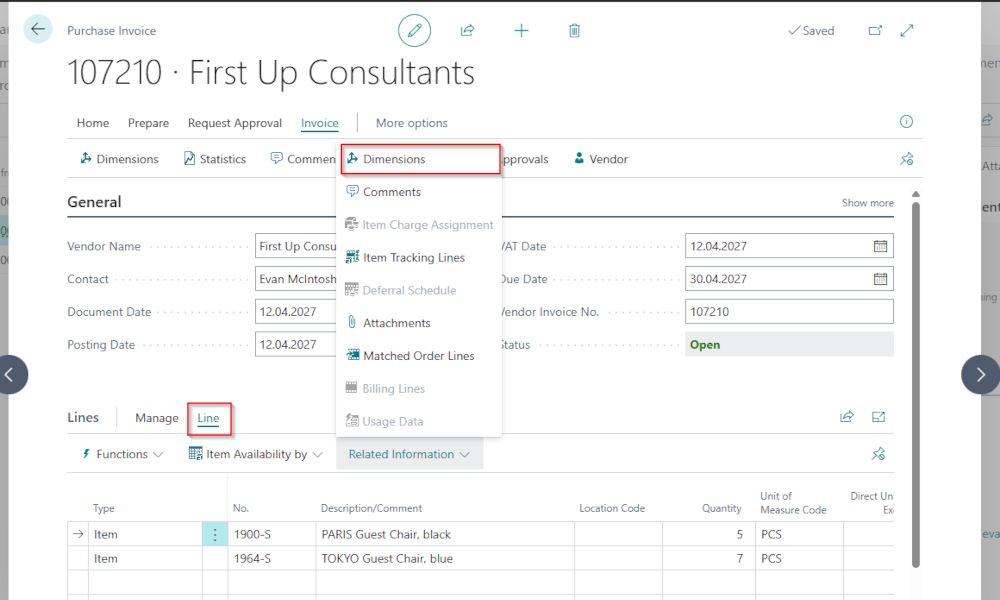The width and height of the screenshot is (1000, 600).
Task: Expand Lines part with the expand icon
Action: pos(878,417)
